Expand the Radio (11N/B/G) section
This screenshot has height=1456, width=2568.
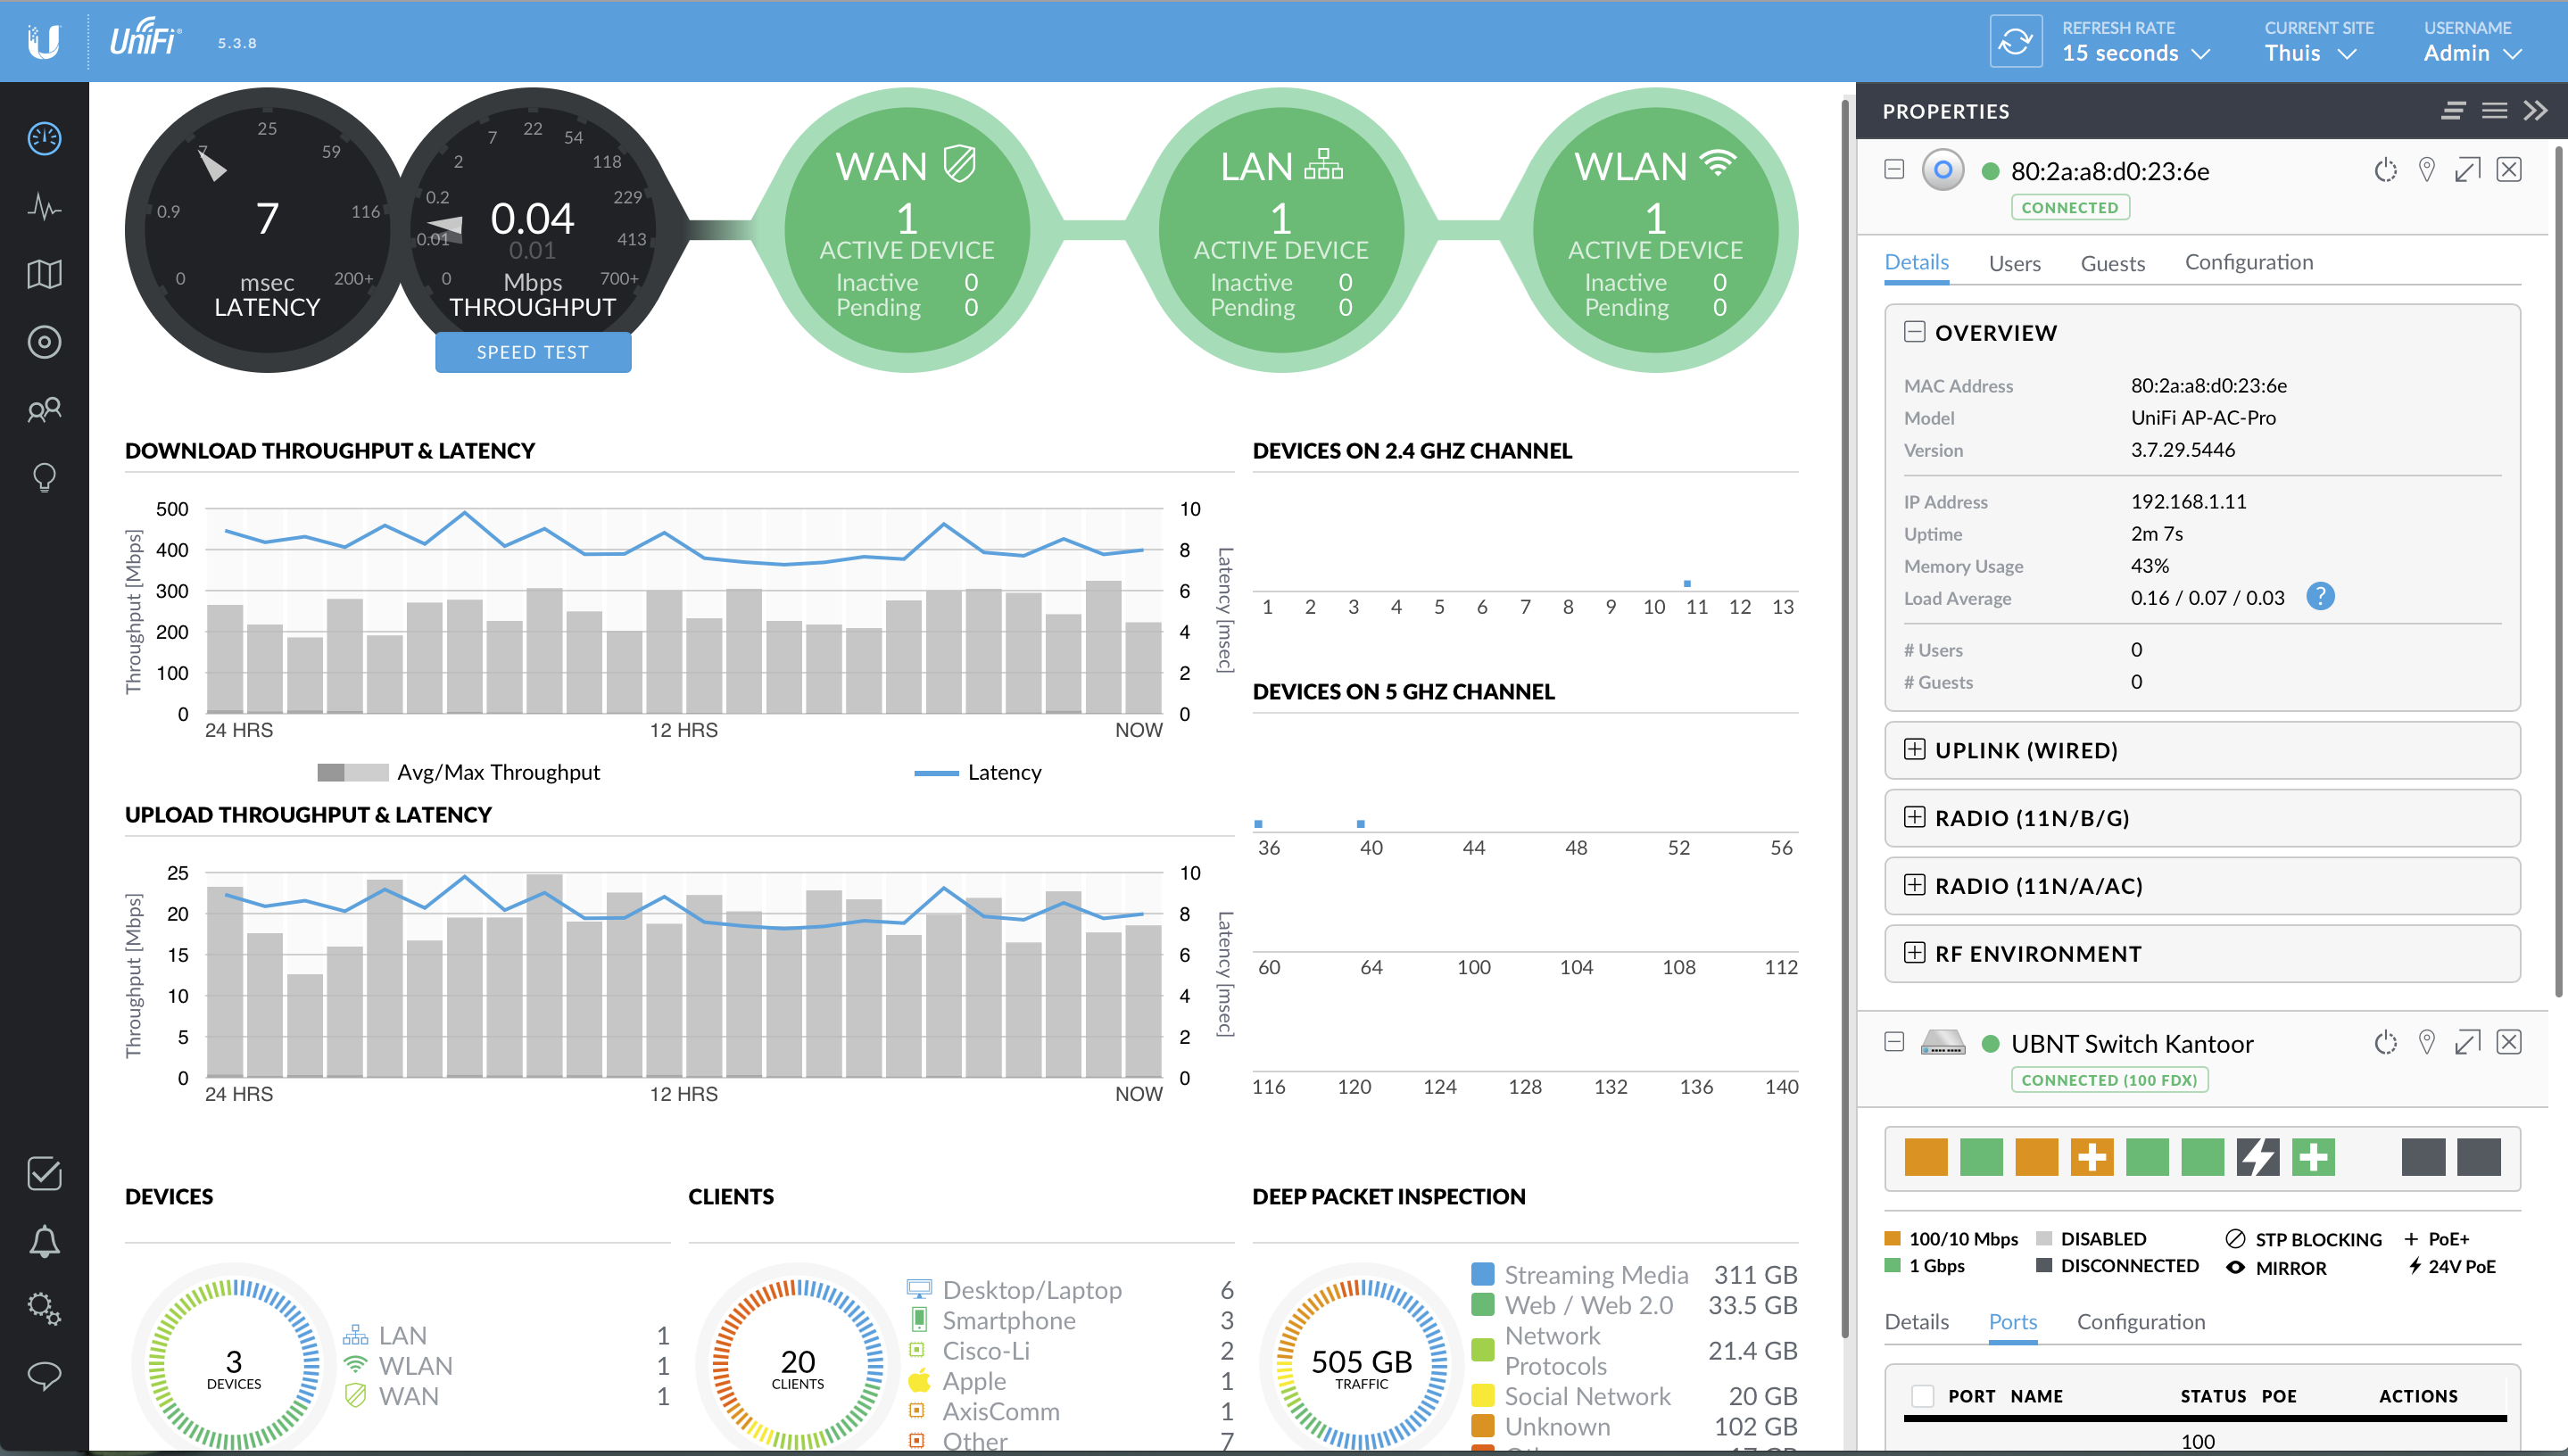tap(1914, 817)
